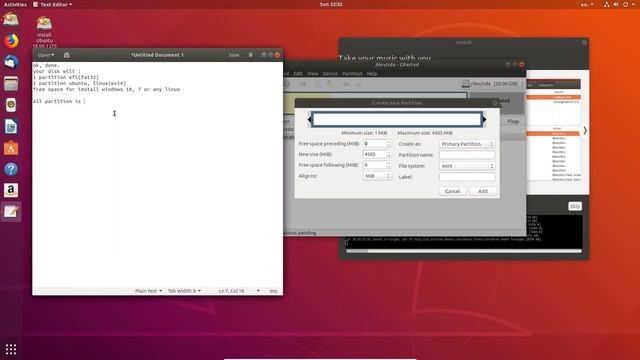Launch Rhythmbox from the dock
The width and height of the screenshot is (640, 360).
(11, 105)
